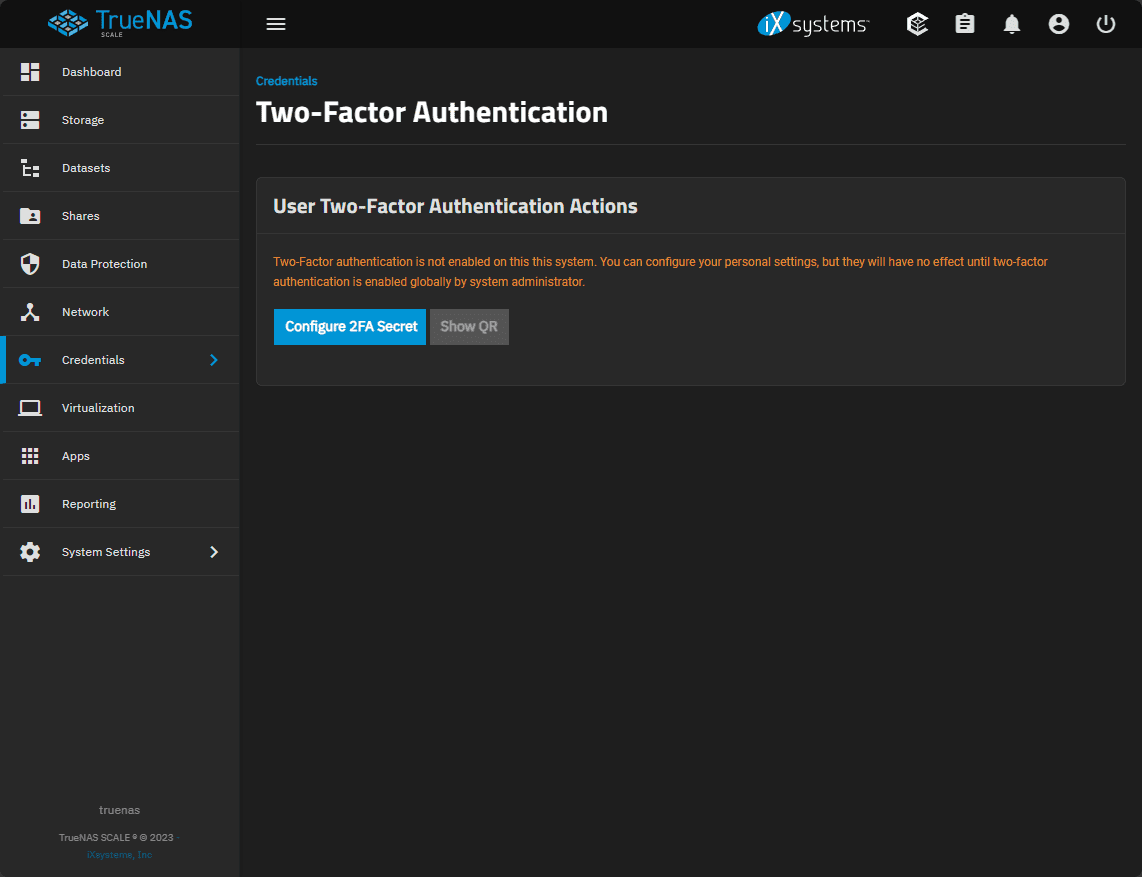The height and width of the screenshot is (877, 1142).
Task: Click the power button icon
Action: point(1106,24)
